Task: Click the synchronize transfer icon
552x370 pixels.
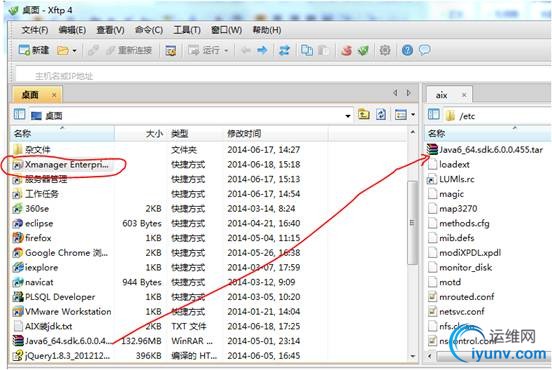Action: pyautogui.click(x=284, y=50)
